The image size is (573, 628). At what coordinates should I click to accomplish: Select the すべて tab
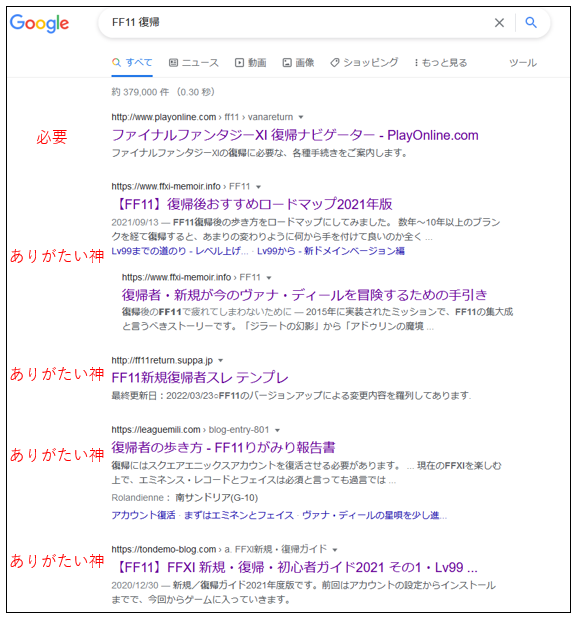click(132, 62)
